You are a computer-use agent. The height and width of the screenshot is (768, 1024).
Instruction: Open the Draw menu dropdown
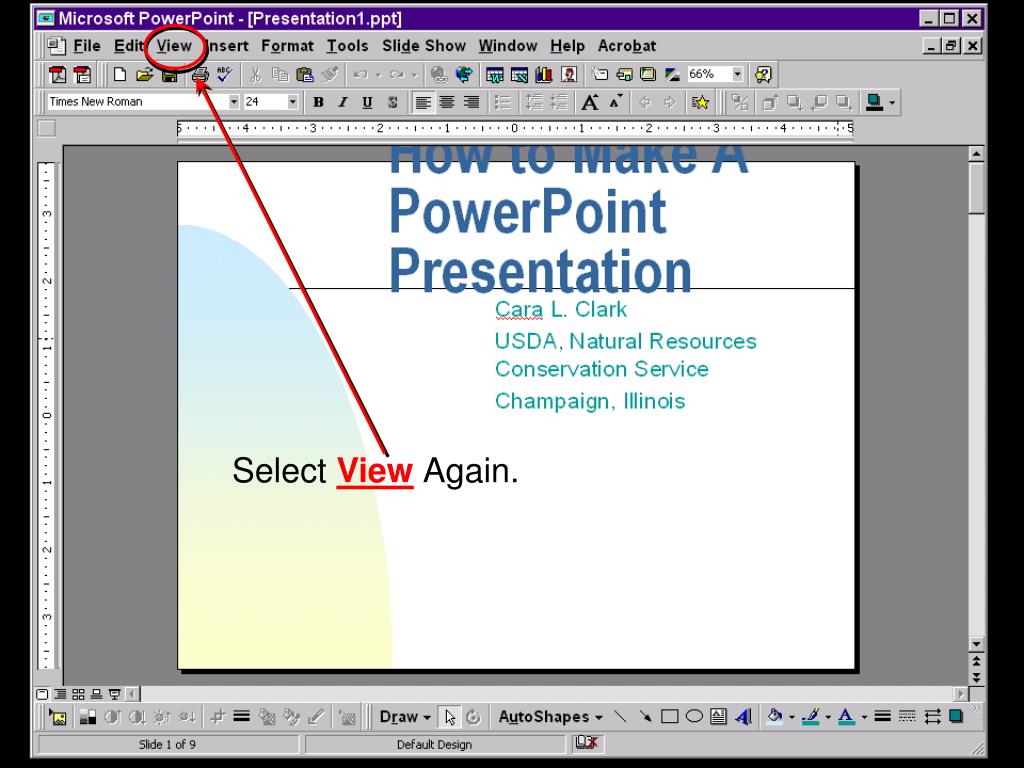pos(405,717)
